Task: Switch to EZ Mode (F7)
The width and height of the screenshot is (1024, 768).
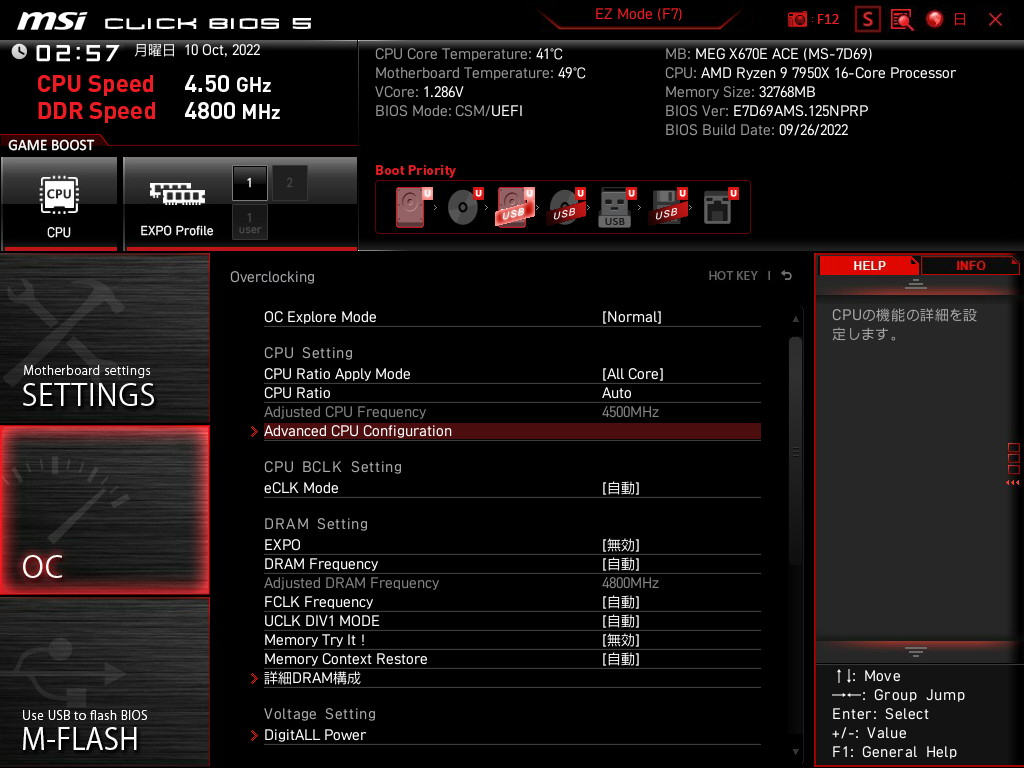Action: [x=639, y=14]
